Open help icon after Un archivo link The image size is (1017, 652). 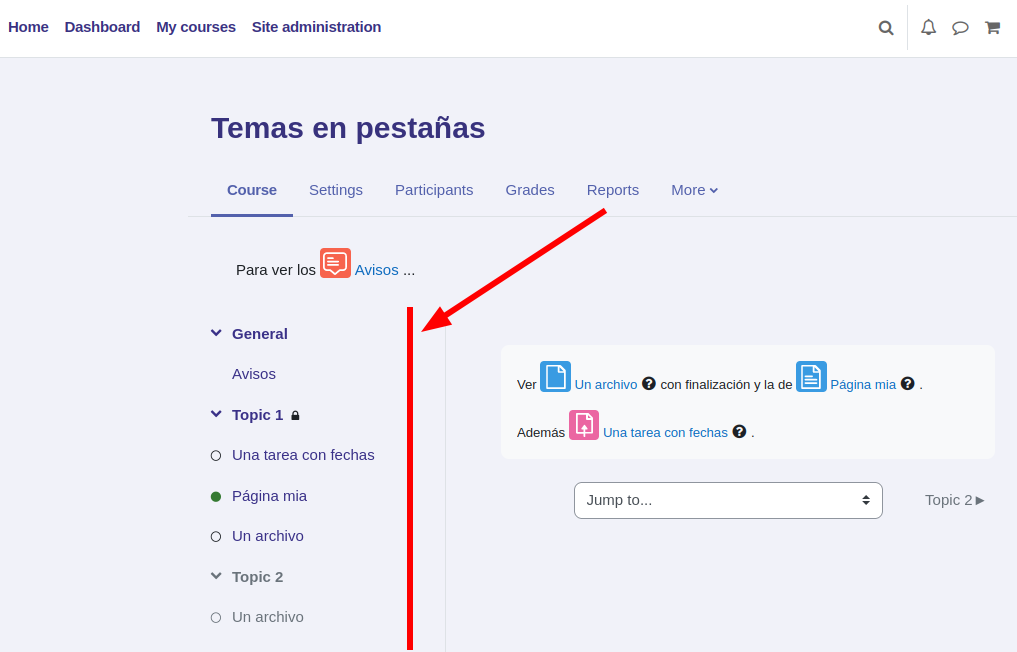(649, 383)
